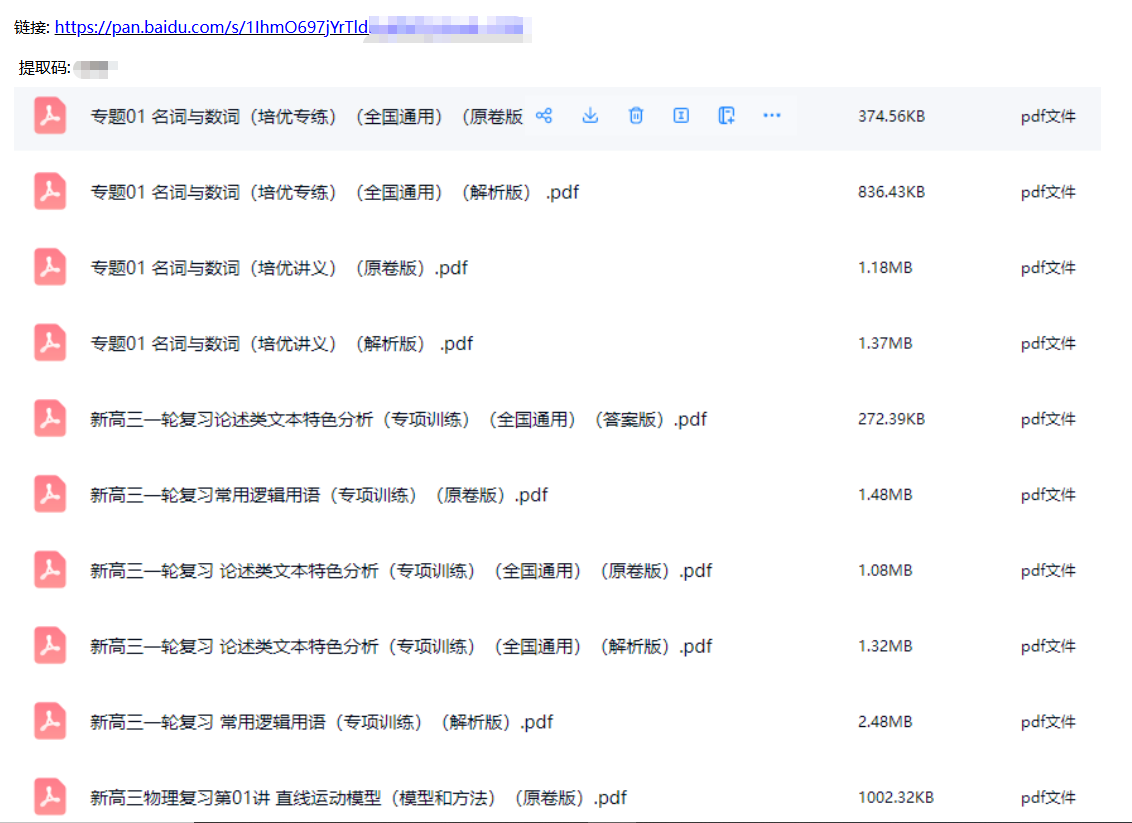Image resolution: width=1132 pixels, height=823 pixels.
Task: Click pdf文件 type in the 2.48MB row
Action: point(1048,723)
